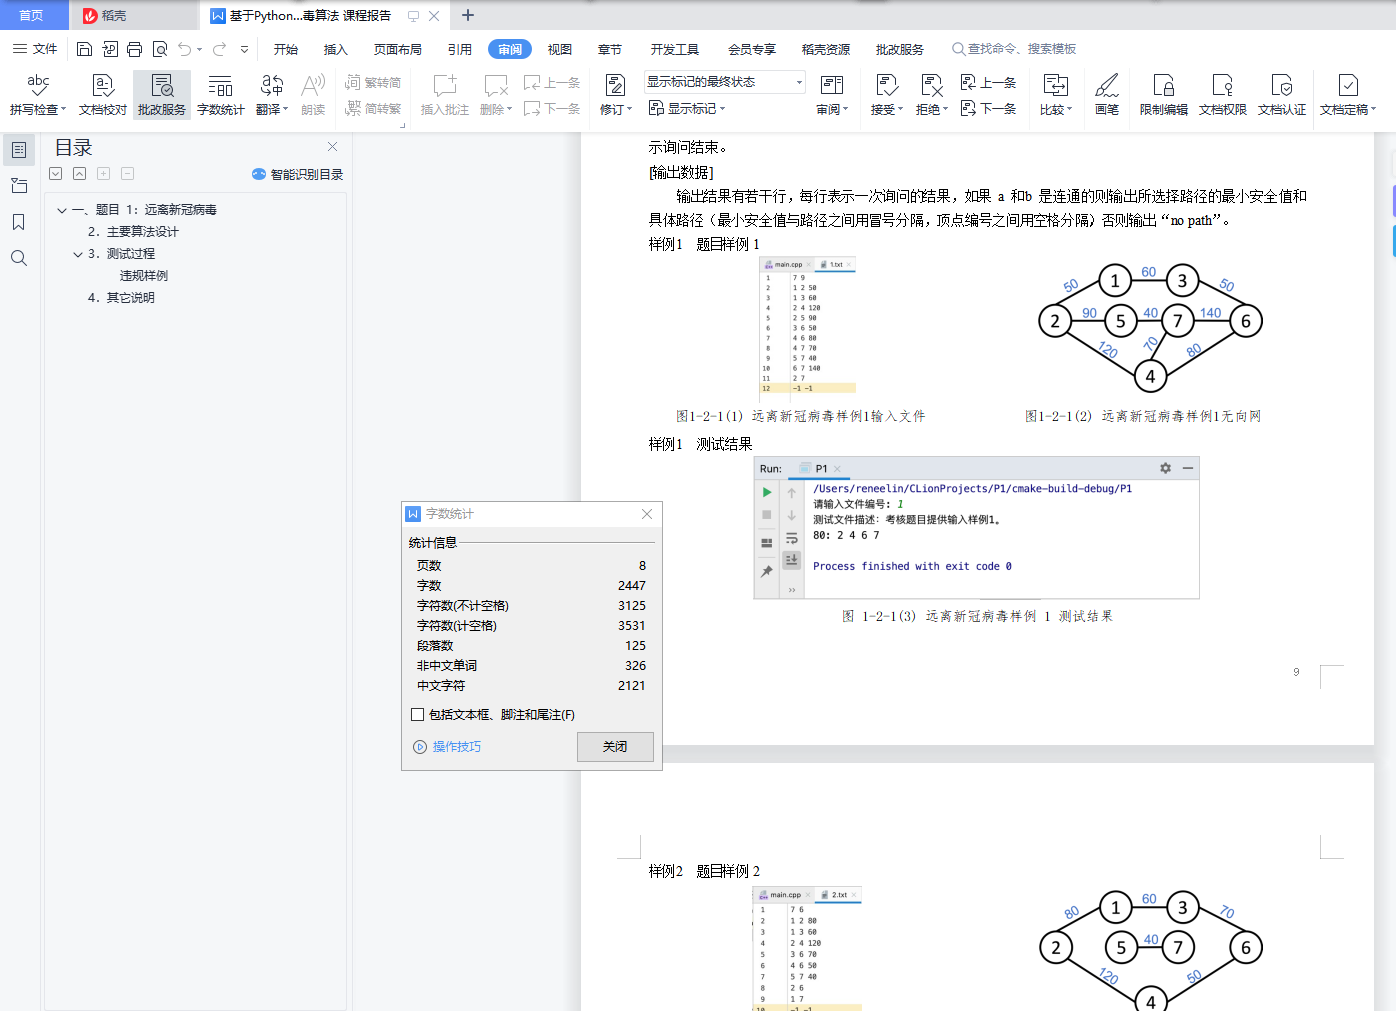Viewport: 1396px width, 1011px height.
Task: Switch to the 插入 ribbon tab
Action: click(x=336, y=49)
